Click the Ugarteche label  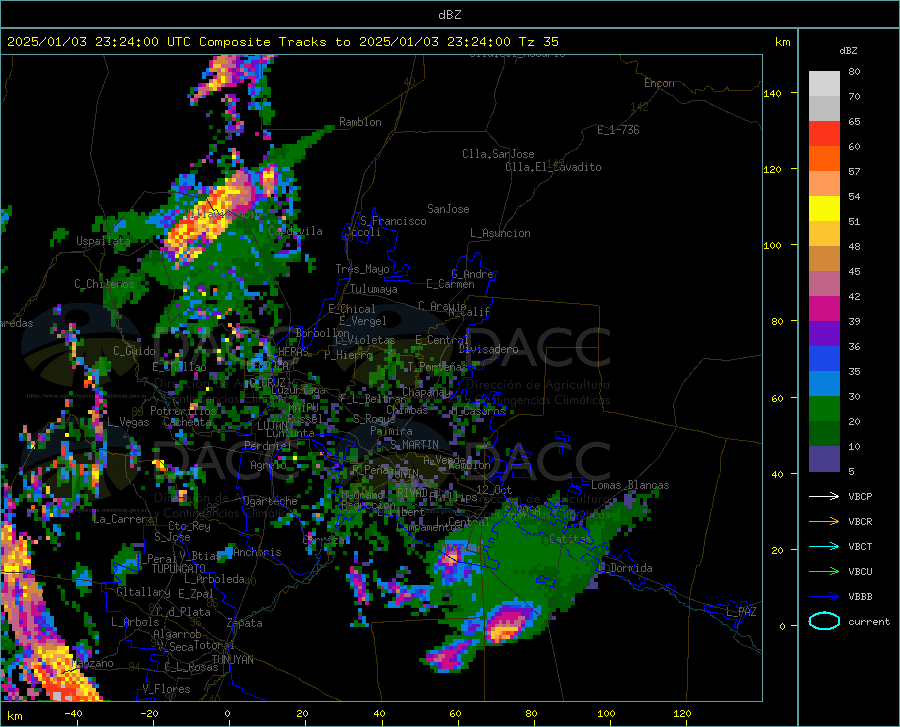tap(270, 501)
